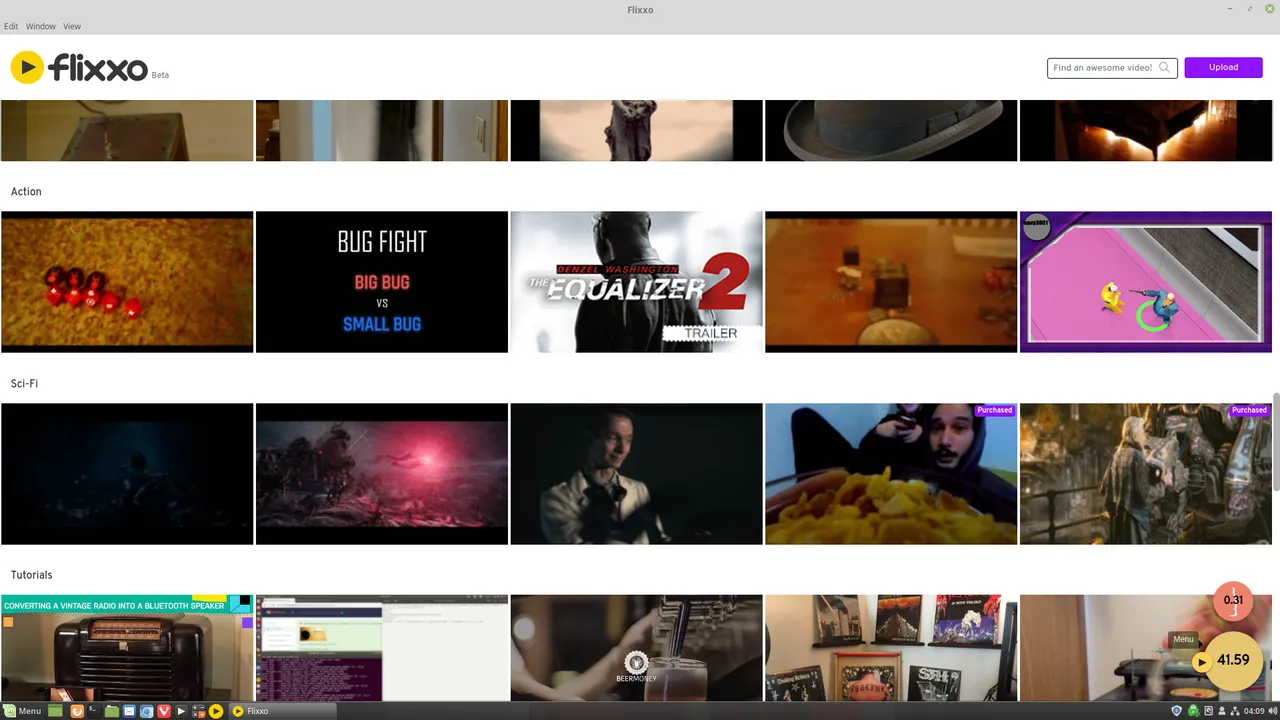Image resolution: width=1280 pixels, height=720 pixels.
Task: Launch Firefox from the taskbar
Action: [77, 711]
